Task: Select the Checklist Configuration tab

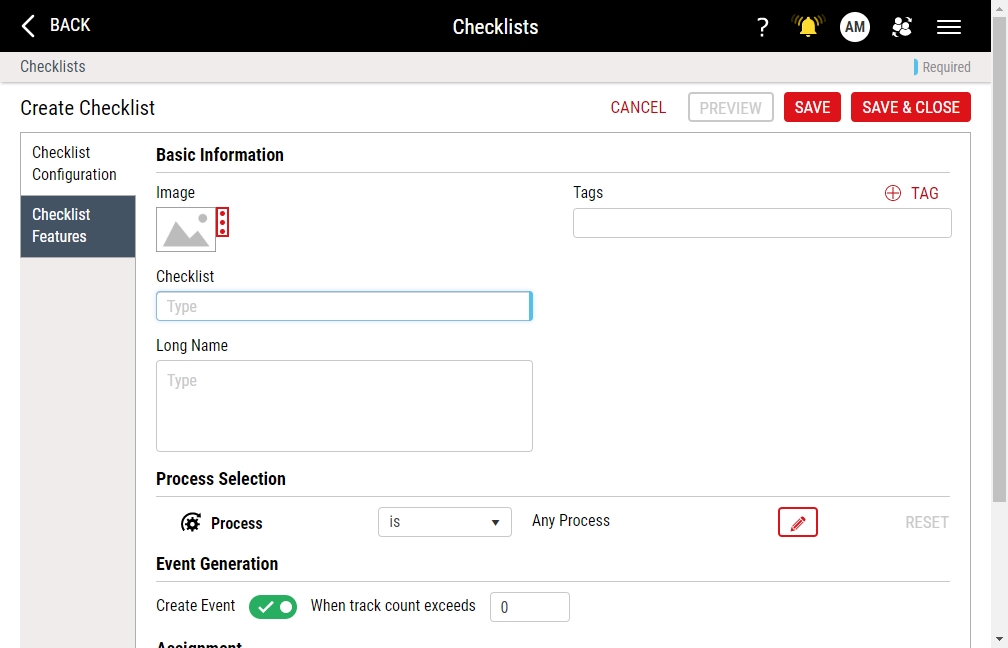Action: point(78,164)
